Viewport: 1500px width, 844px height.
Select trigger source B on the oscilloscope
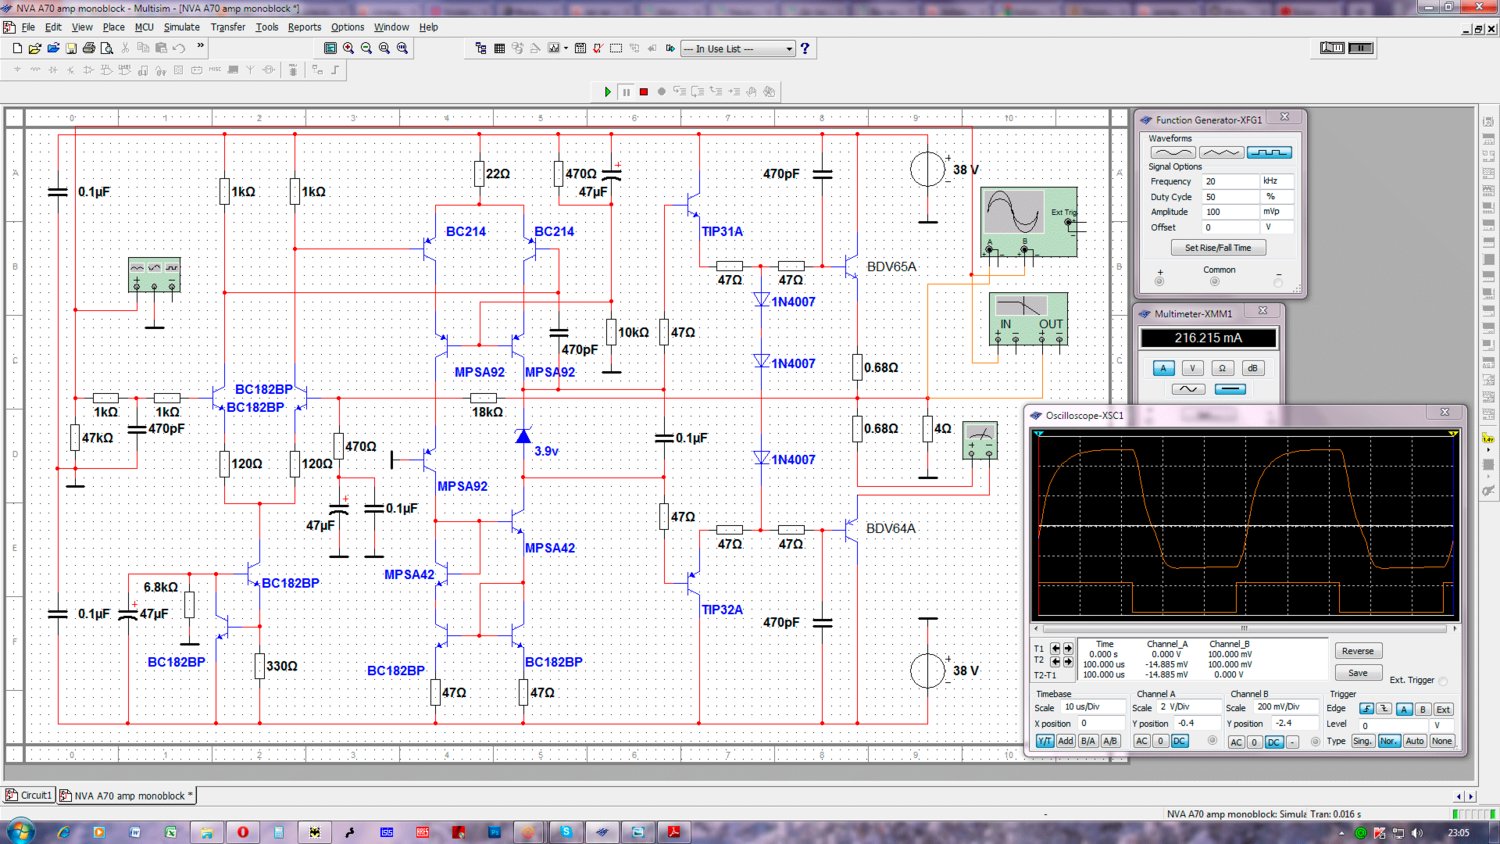coord(1423,709)
